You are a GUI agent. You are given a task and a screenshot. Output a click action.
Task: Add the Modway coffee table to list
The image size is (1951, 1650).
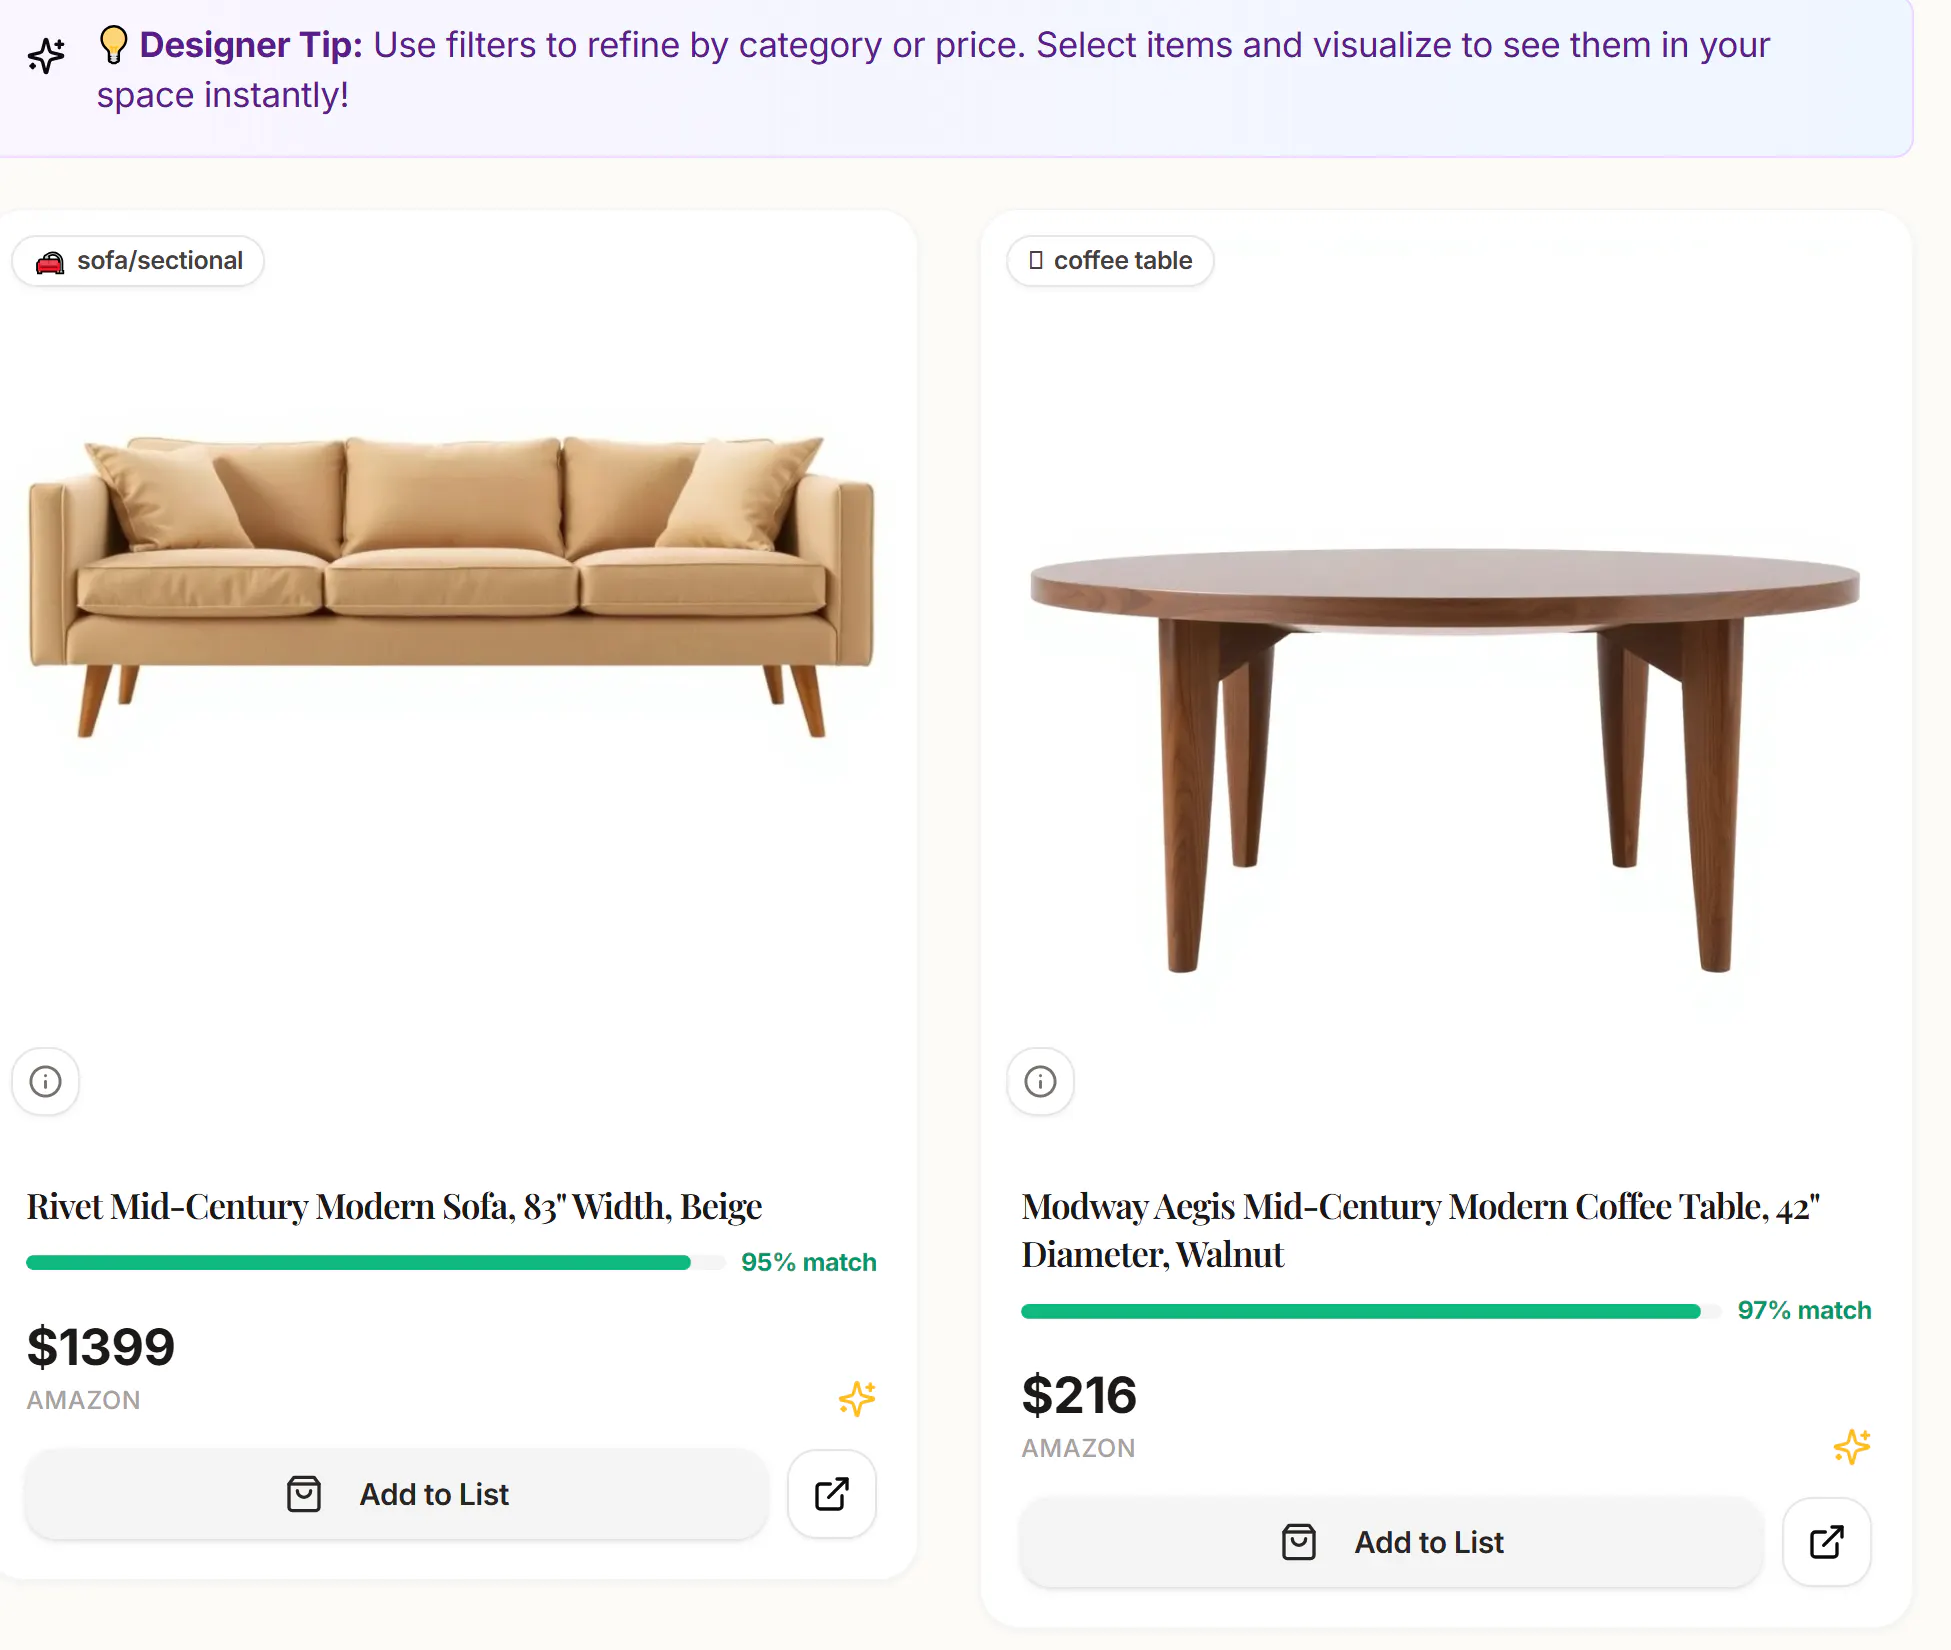[1392, 1542]
